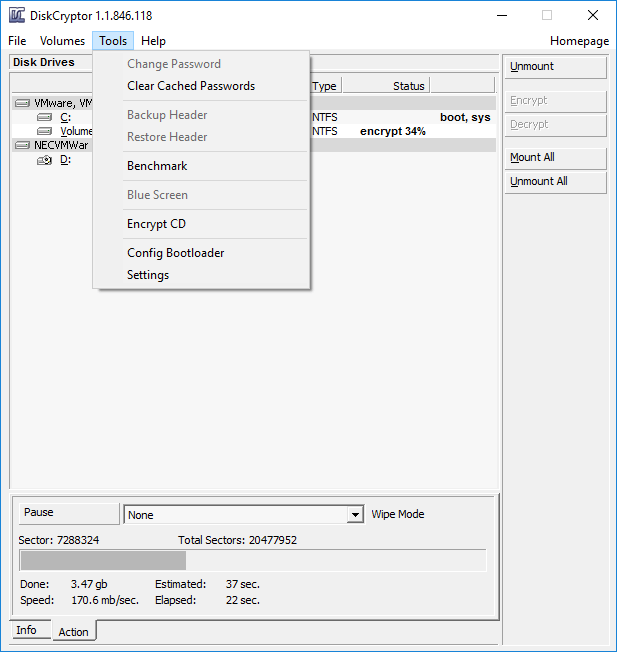The width and height of the screenshot is (617, 652).
Task: Click the '3.47 gb' done value
Action: pyautogui.click(x=89, y=584)
